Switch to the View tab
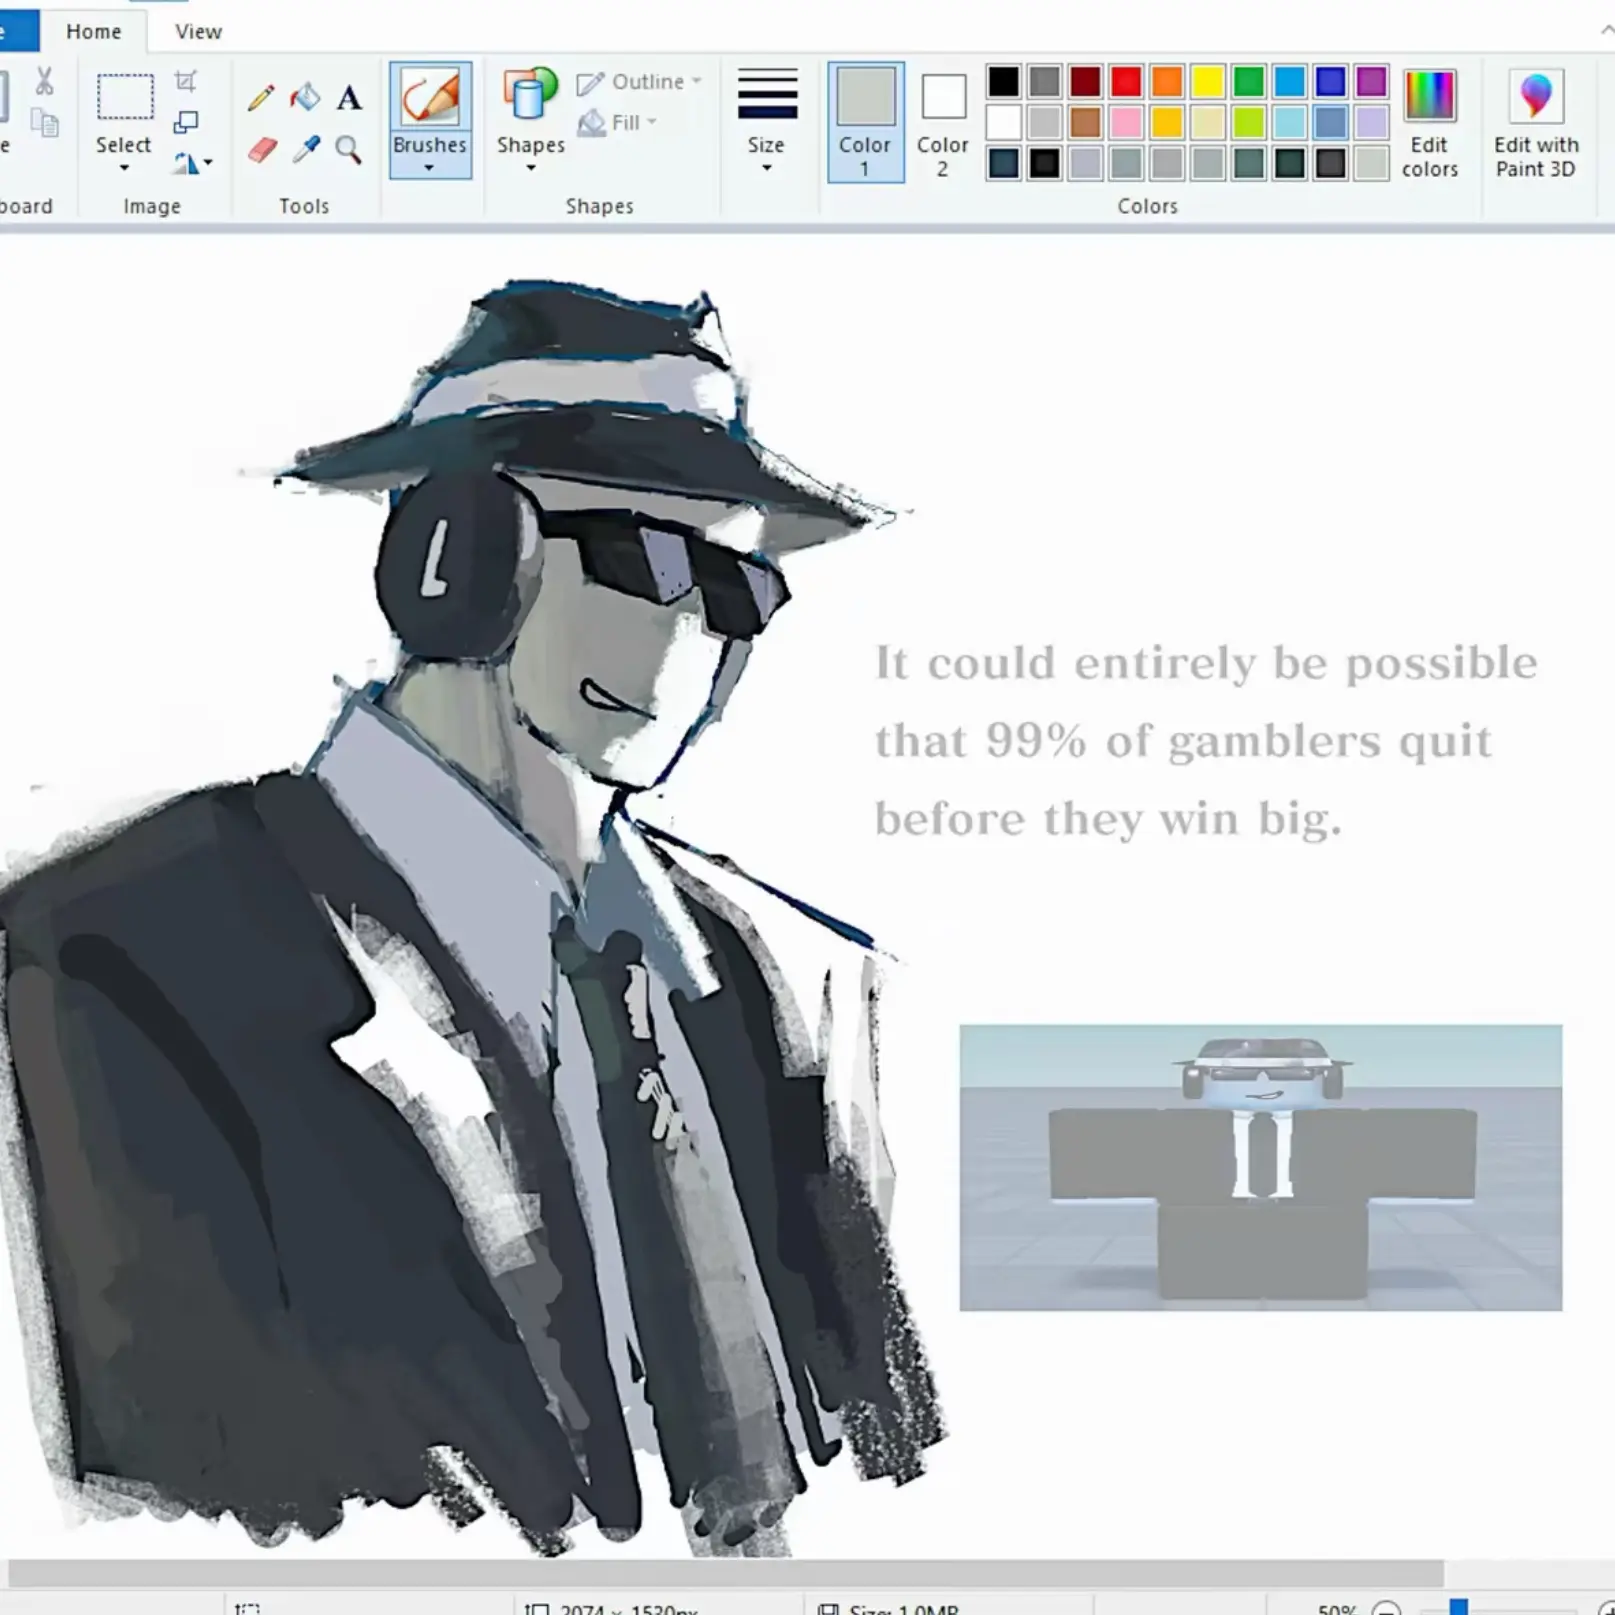The image size is (1615, 1615). pyautogui.click(x=198, y=31)
